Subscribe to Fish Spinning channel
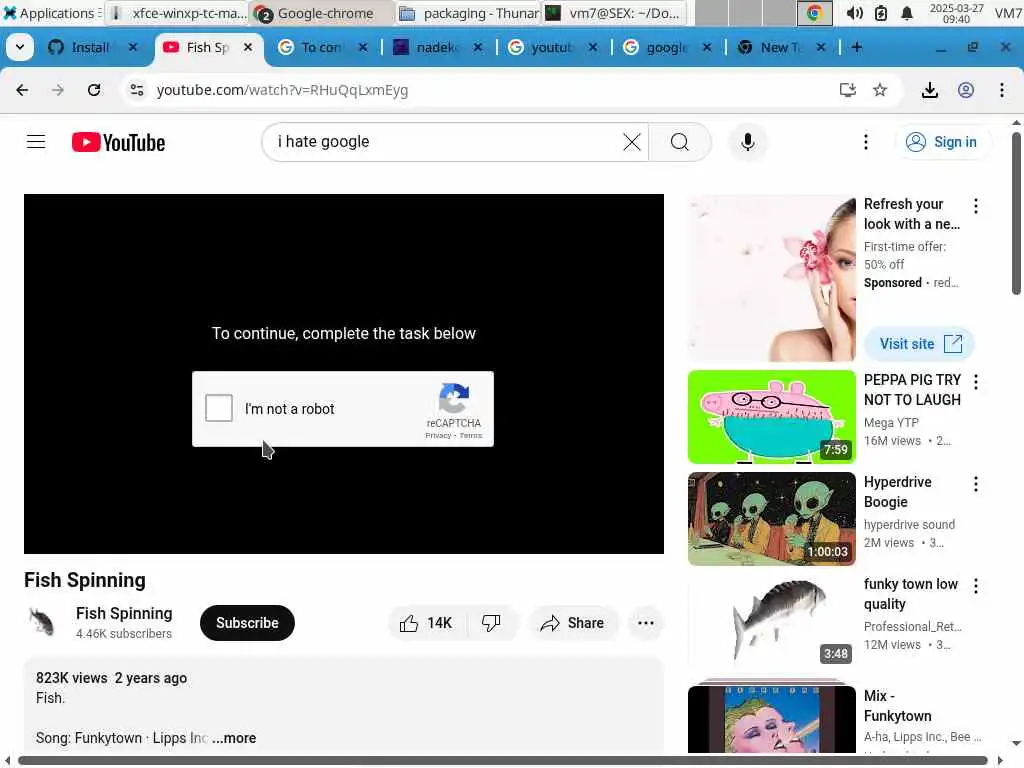The width and height of the screenshot is (1024, 768). pyautogui.click(x=248, y=623)
